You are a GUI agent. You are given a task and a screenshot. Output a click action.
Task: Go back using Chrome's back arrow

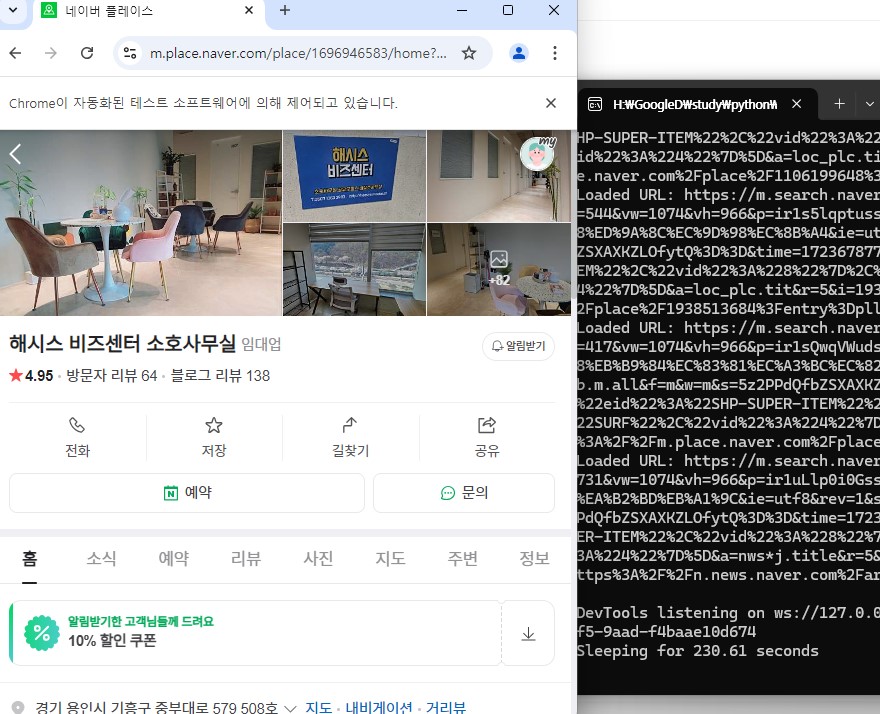pos(15,53)
